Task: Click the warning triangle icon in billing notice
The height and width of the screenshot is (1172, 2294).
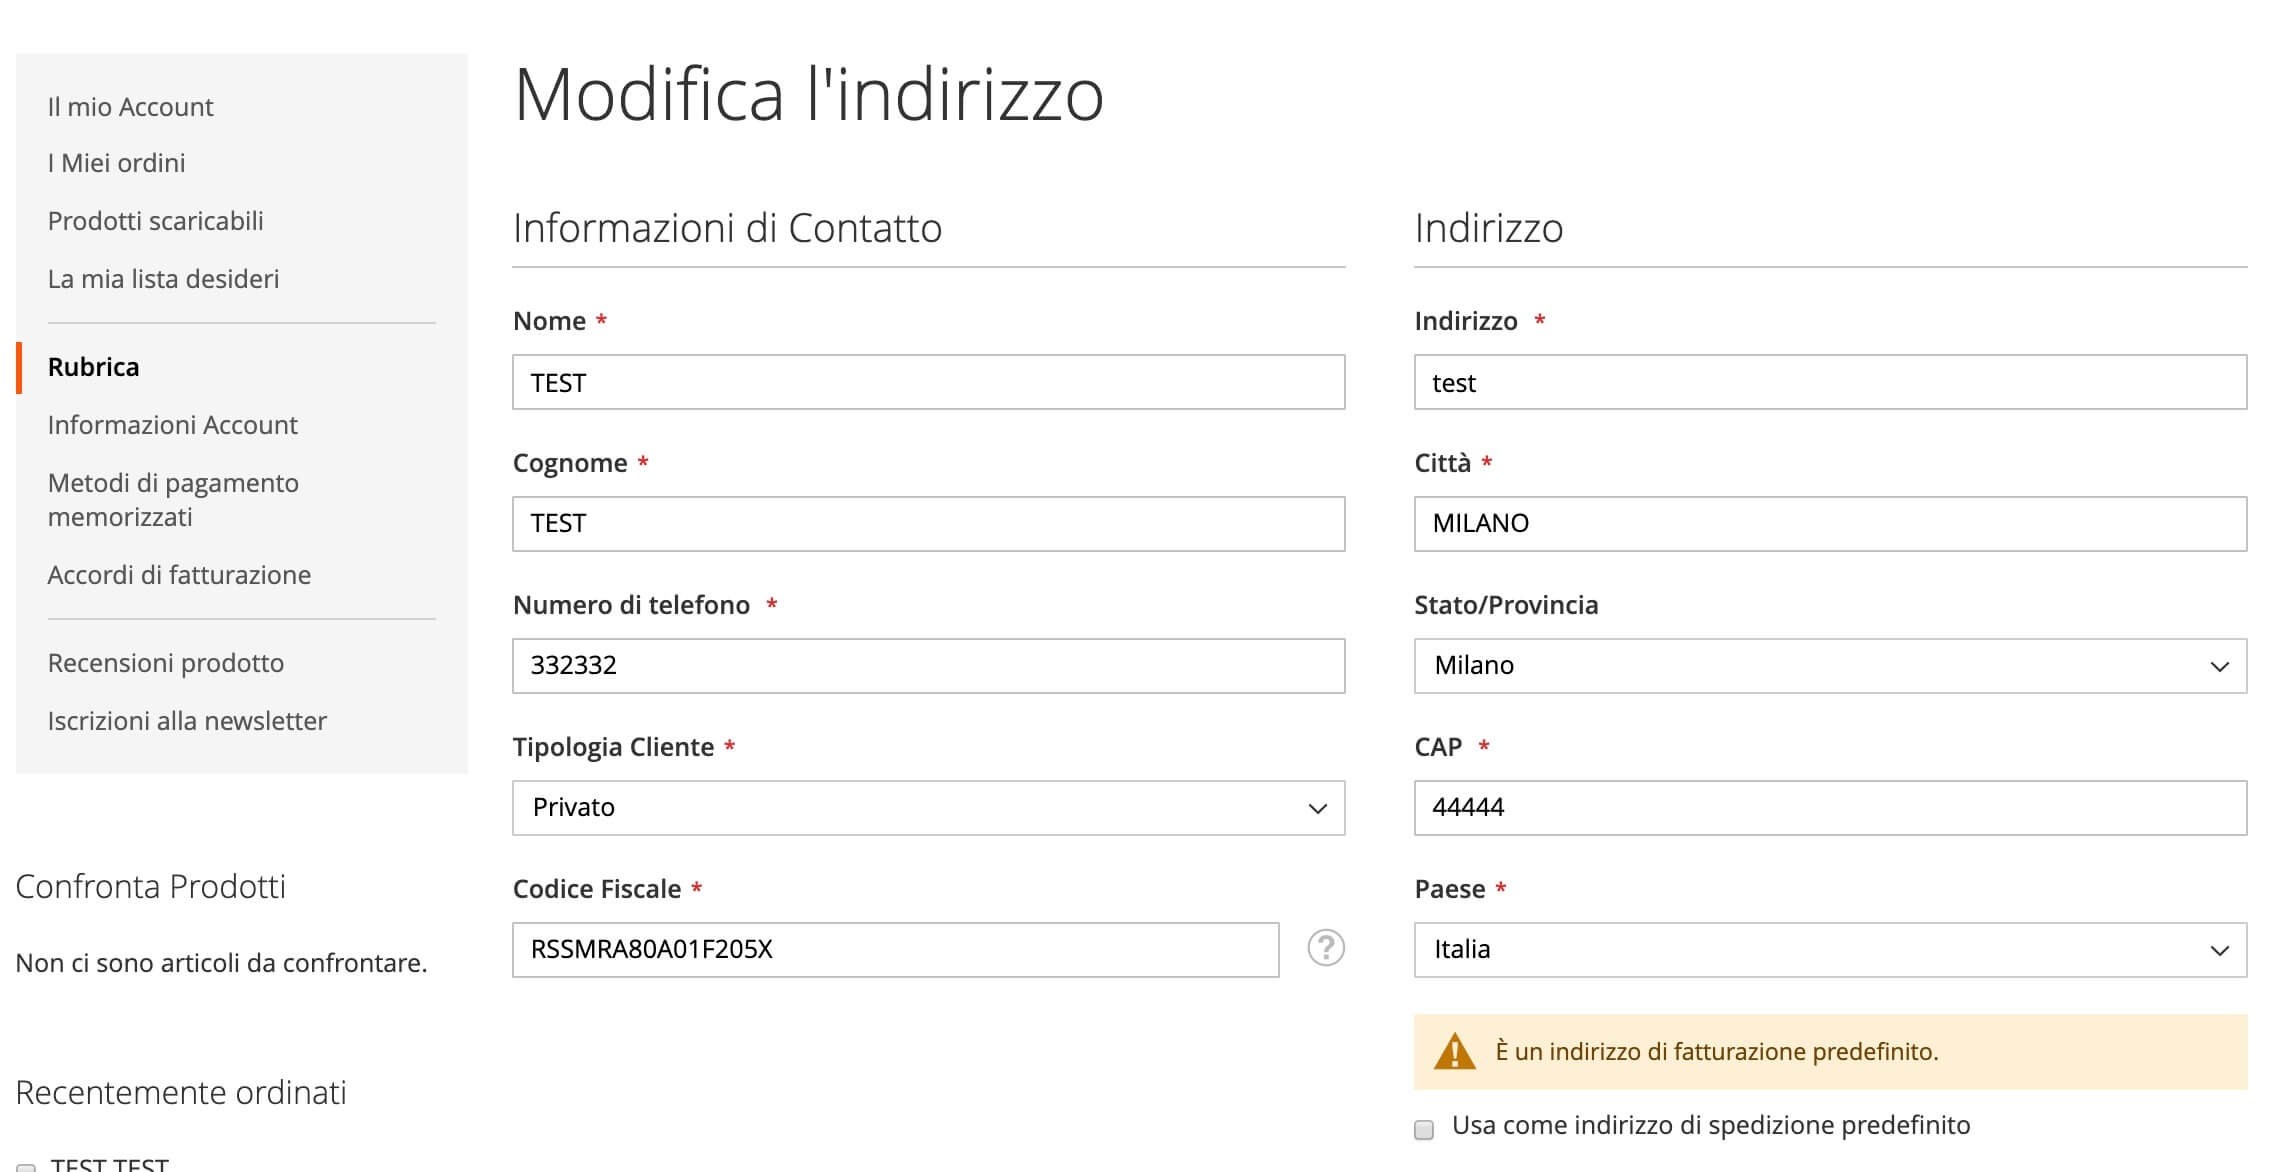Action: click(x=1455, y=1052)
